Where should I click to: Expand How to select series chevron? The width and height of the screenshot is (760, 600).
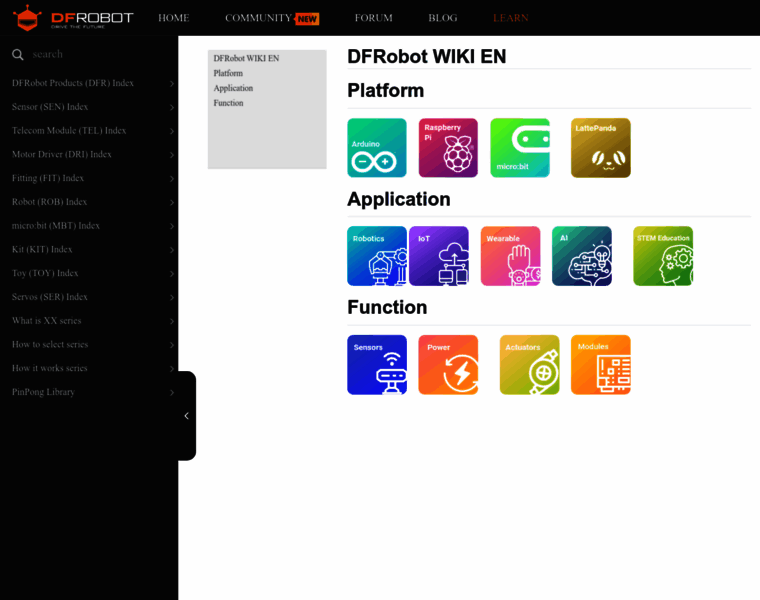click(x=172, y=345)
